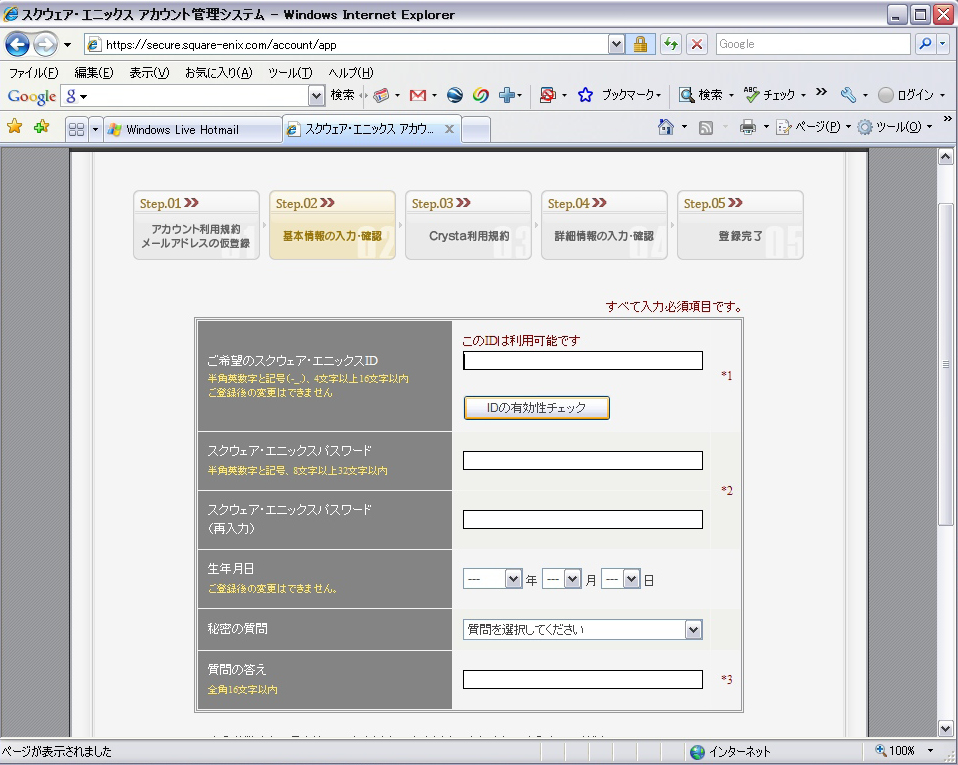Click the Google toolbar logo

[32, 96]
